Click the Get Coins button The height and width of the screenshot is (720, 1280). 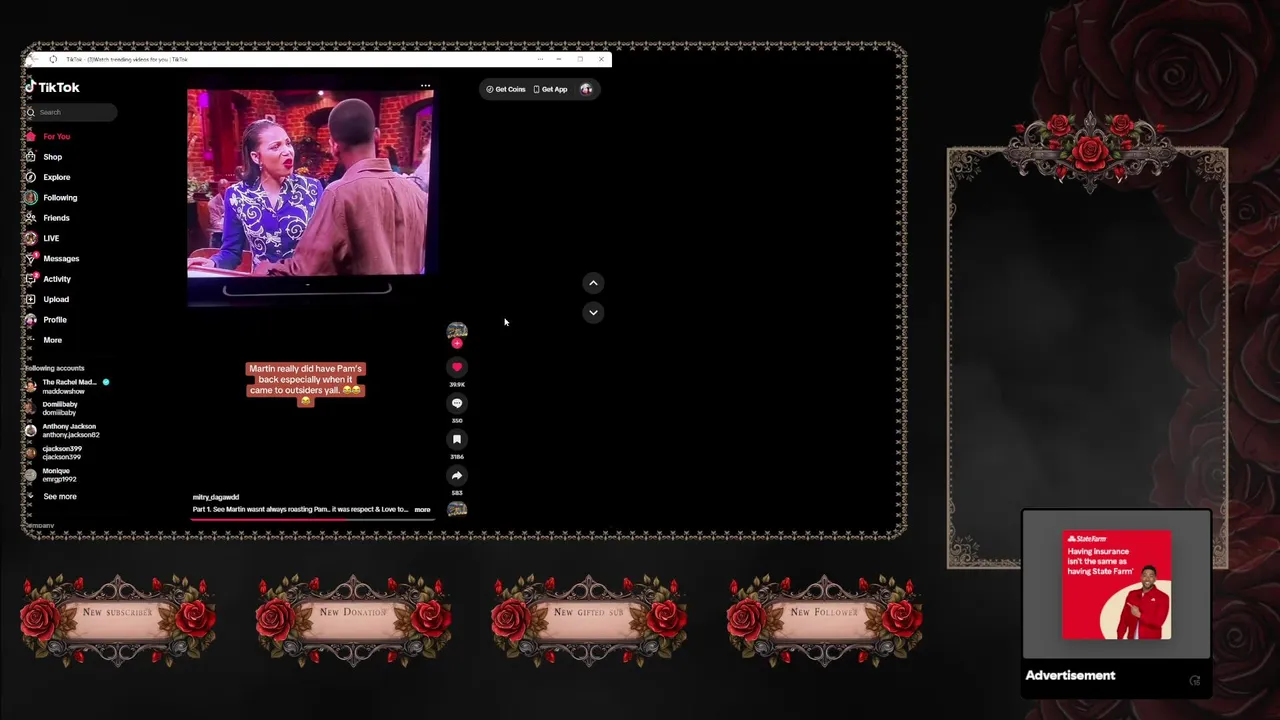click(x=505, y=89)
